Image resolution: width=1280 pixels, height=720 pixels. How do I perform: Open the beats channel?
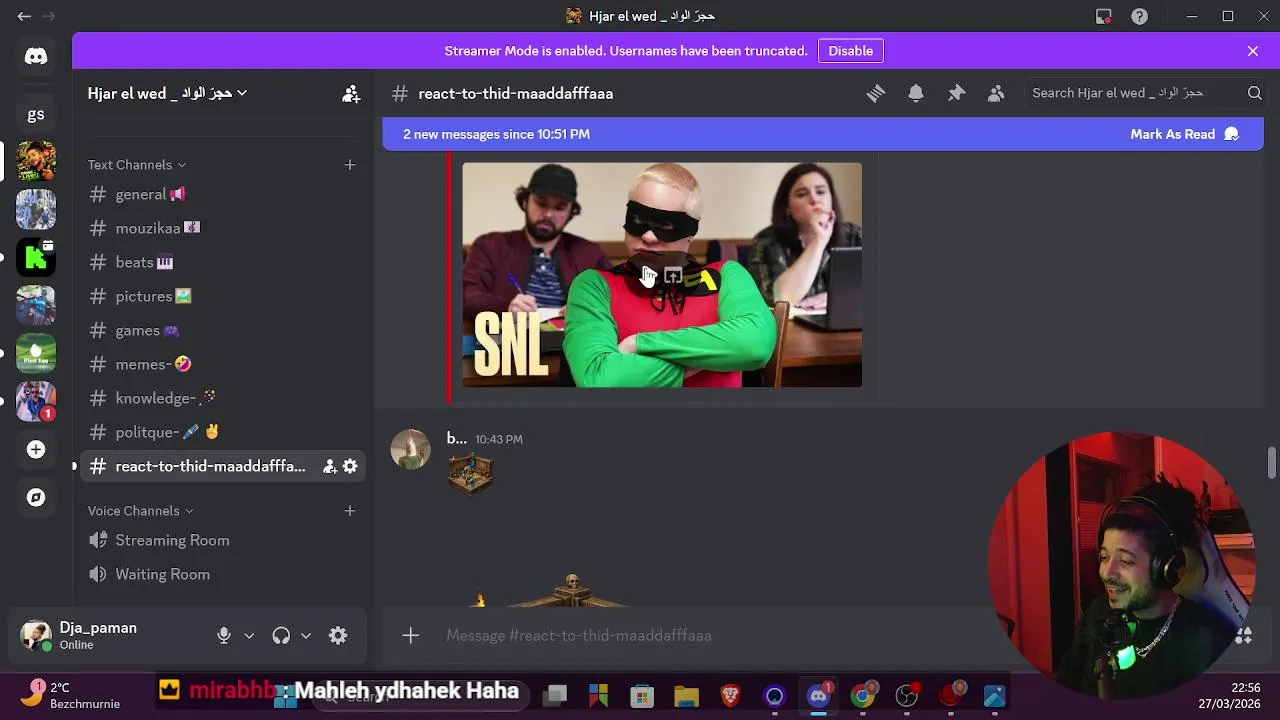click(x=223, y=262)
